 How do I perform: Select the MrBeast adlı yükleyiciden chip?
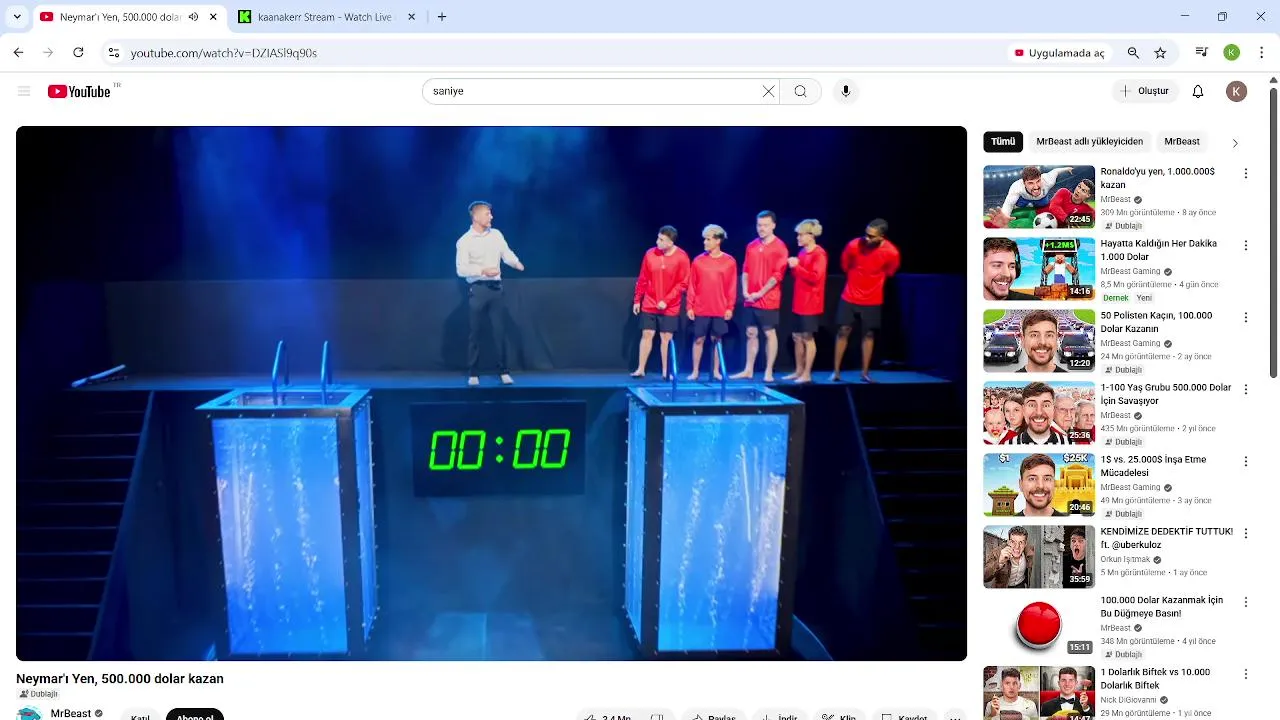point(1089,142)
